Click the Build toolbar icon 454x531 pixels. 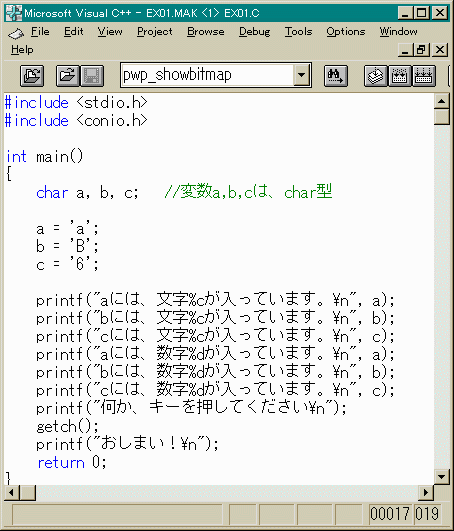pos(399,75)
